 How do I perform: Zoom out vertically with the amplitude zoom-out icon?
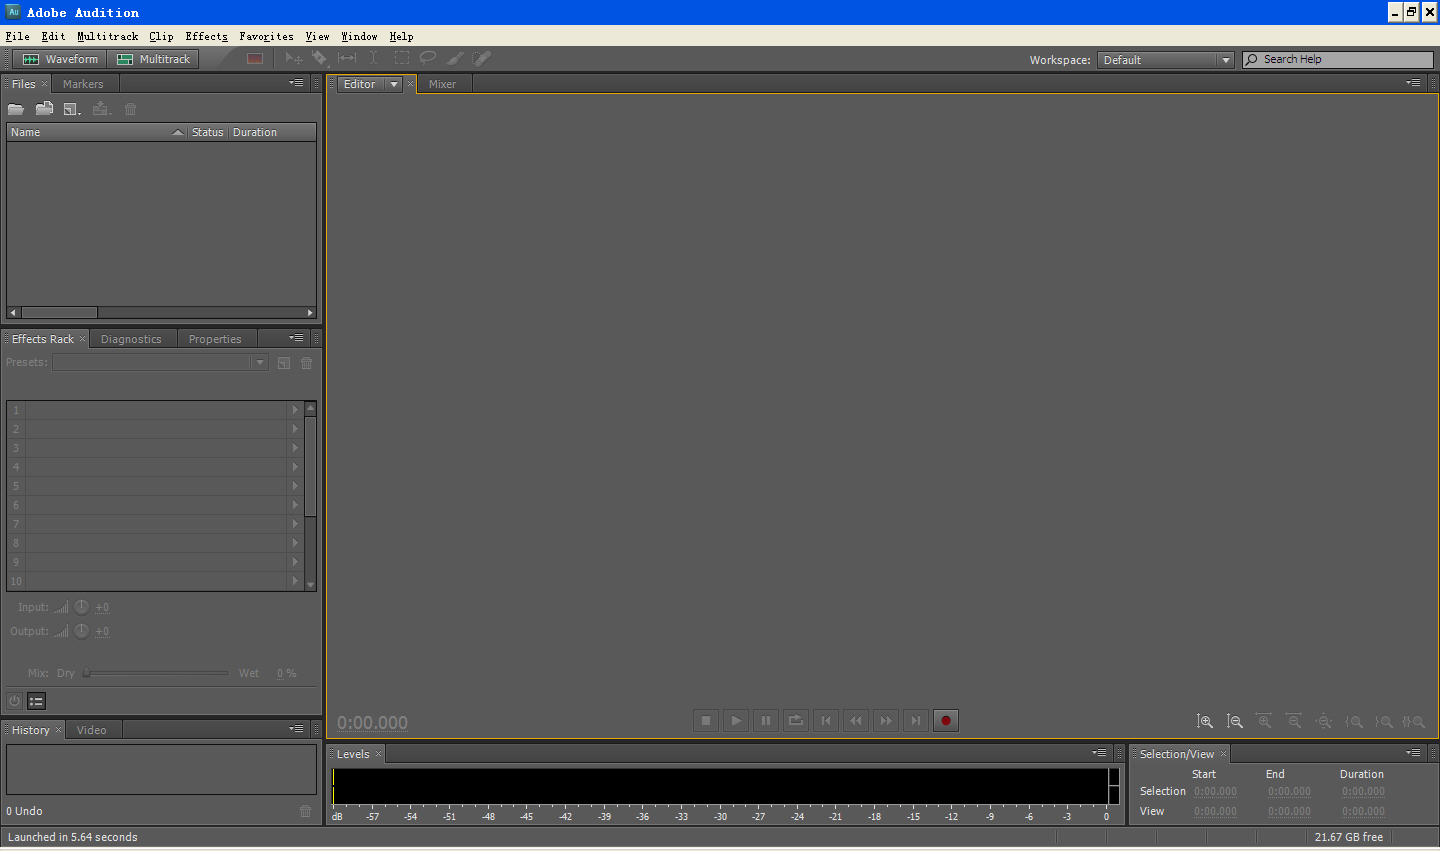(x=1235, y=720)
